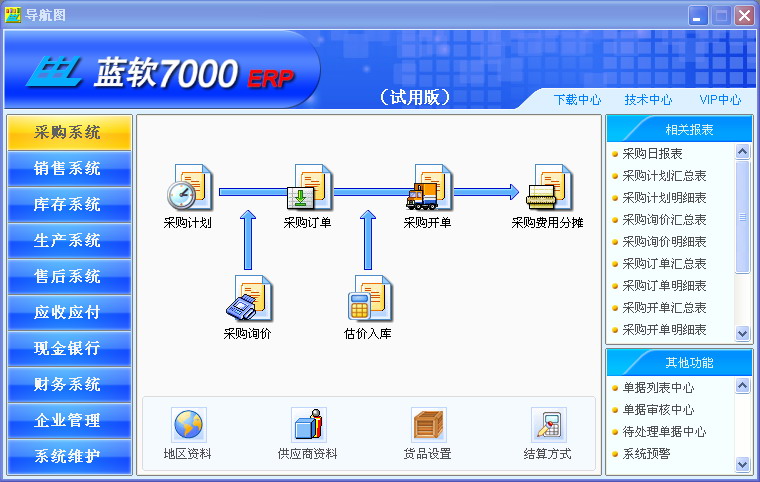Open the 采购计划 workflow icon
760x482 pixels.
tap(187, 187)
